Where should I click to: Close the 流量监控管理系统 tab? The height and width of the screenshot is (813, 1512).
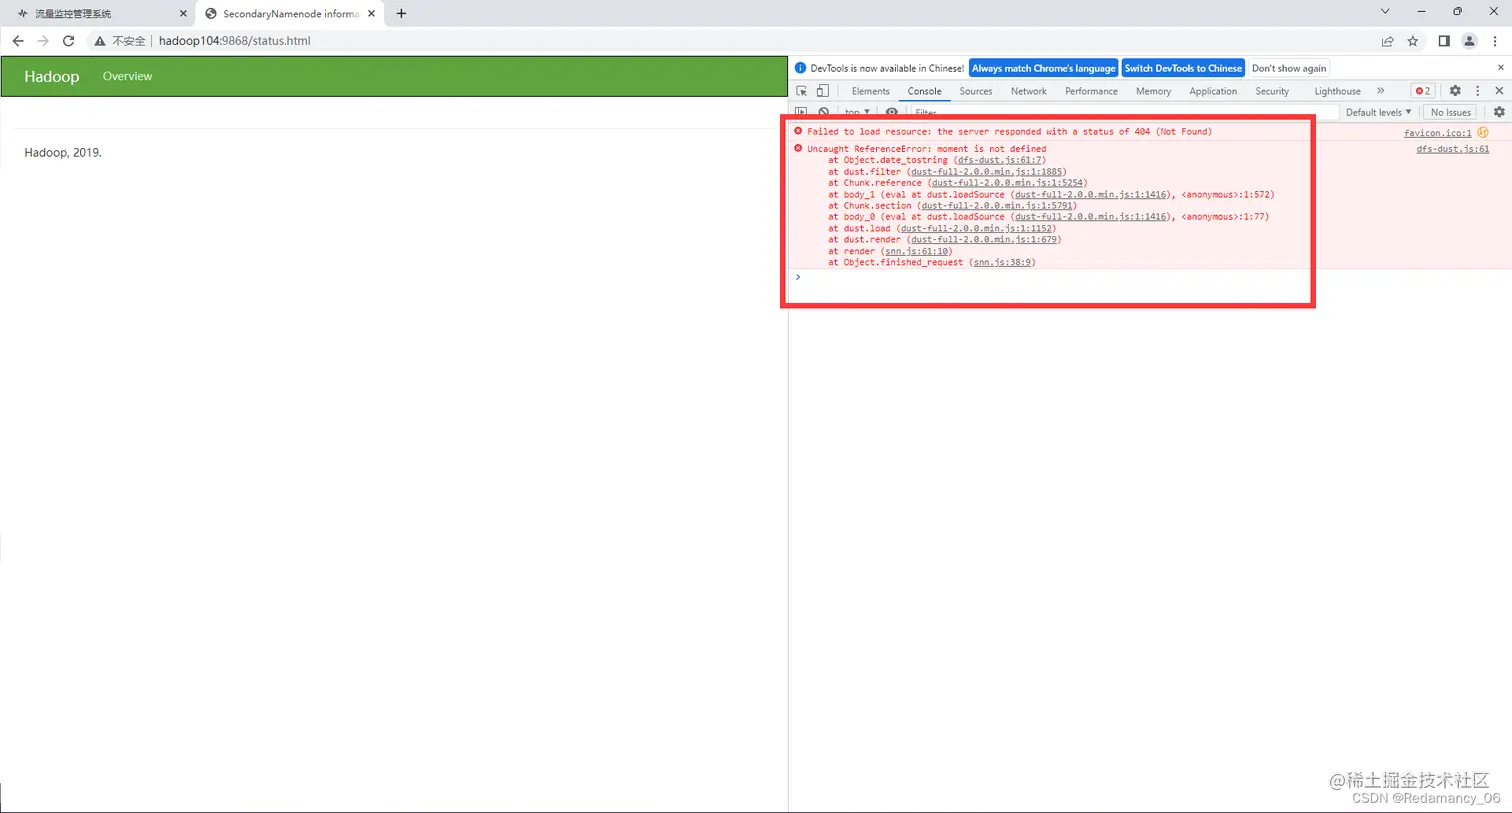coord(183,14)
